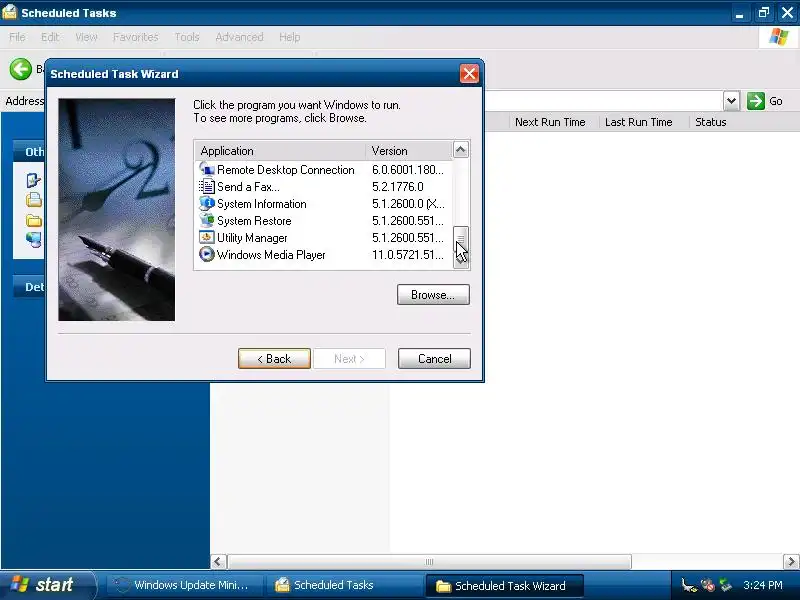Click the Next button in wizard
Screen dimensions: 800x600
349,358
